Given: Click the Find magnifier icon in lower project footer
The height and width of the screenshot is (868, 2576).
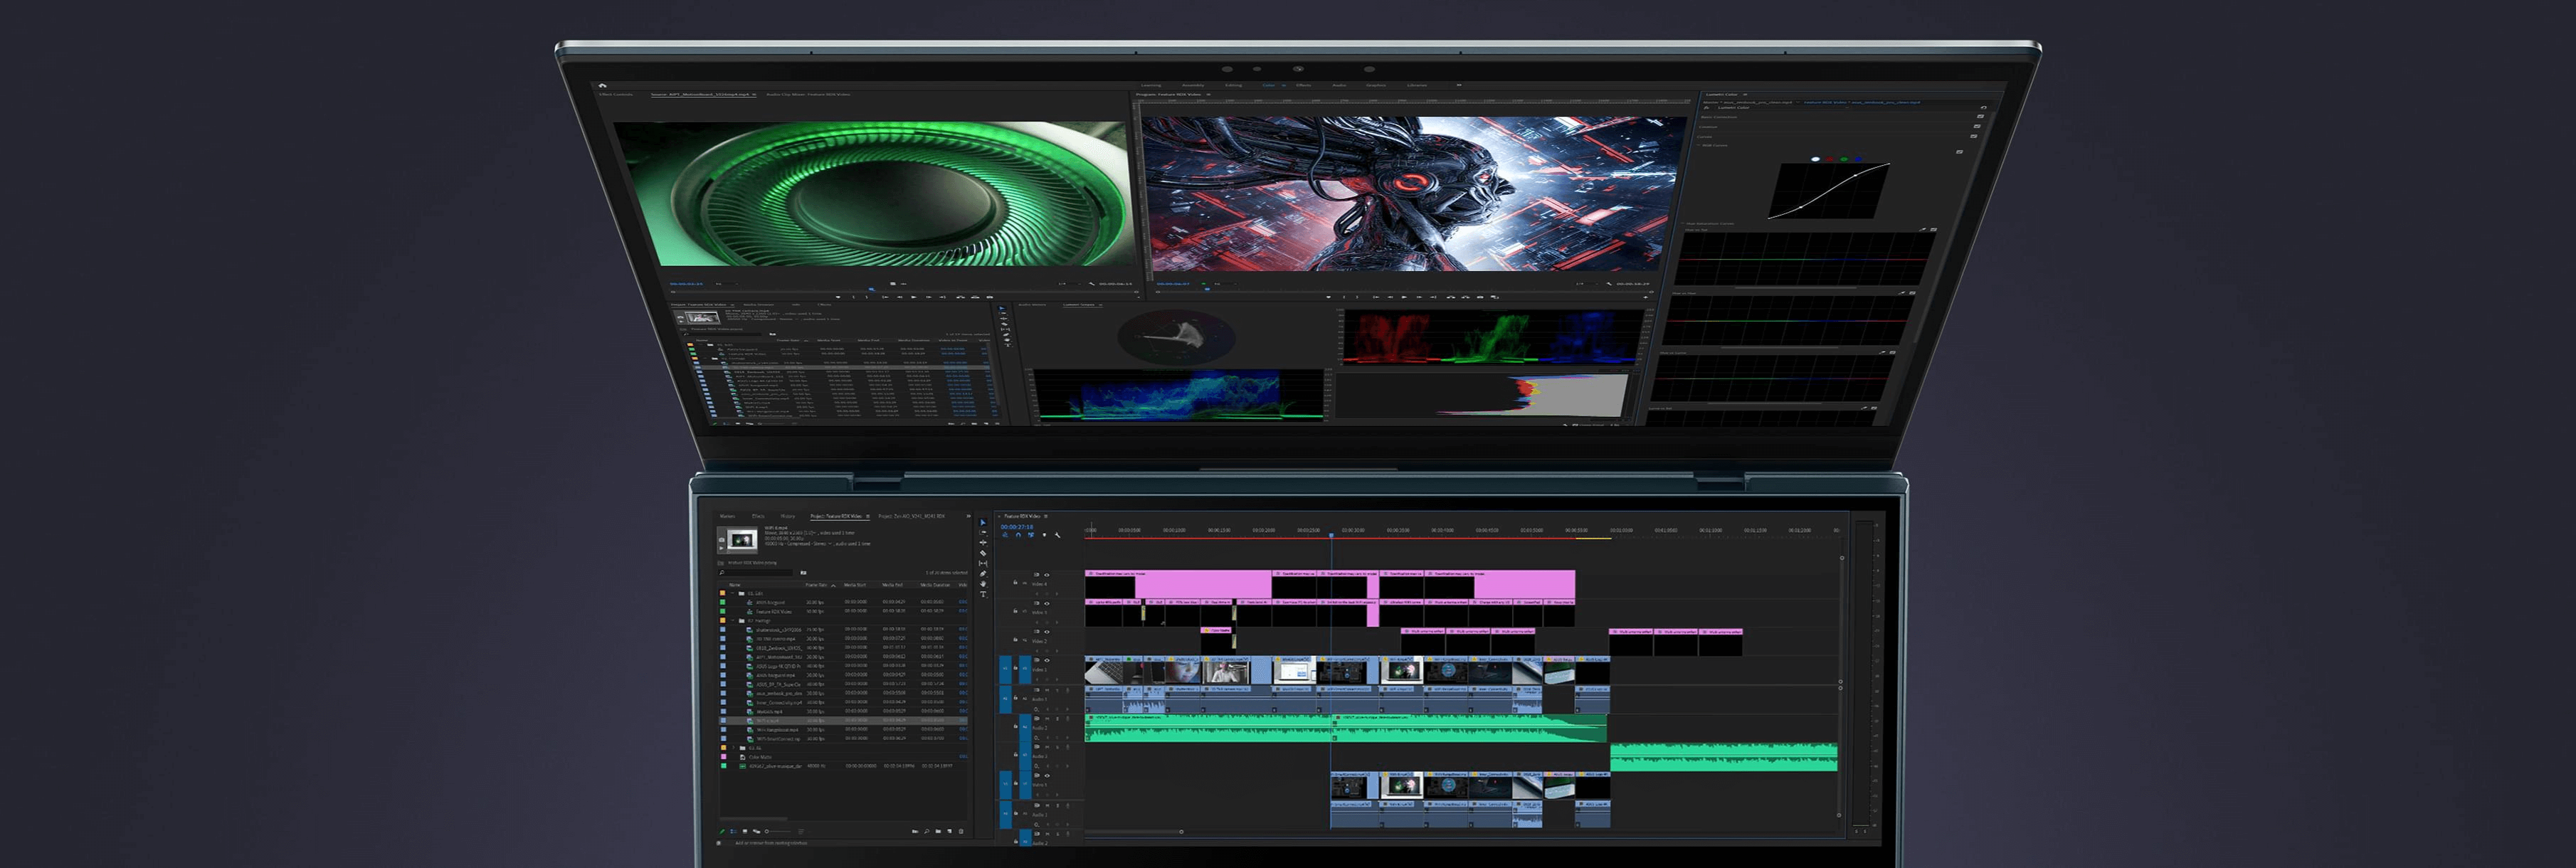Looking at the screenshot, I should (927, 832).
